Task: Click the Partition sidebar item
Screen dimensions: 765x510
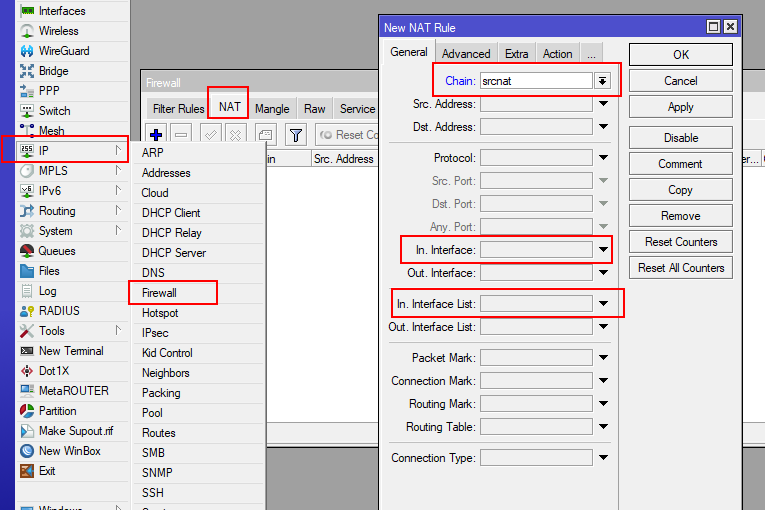Action: (57, 411)
